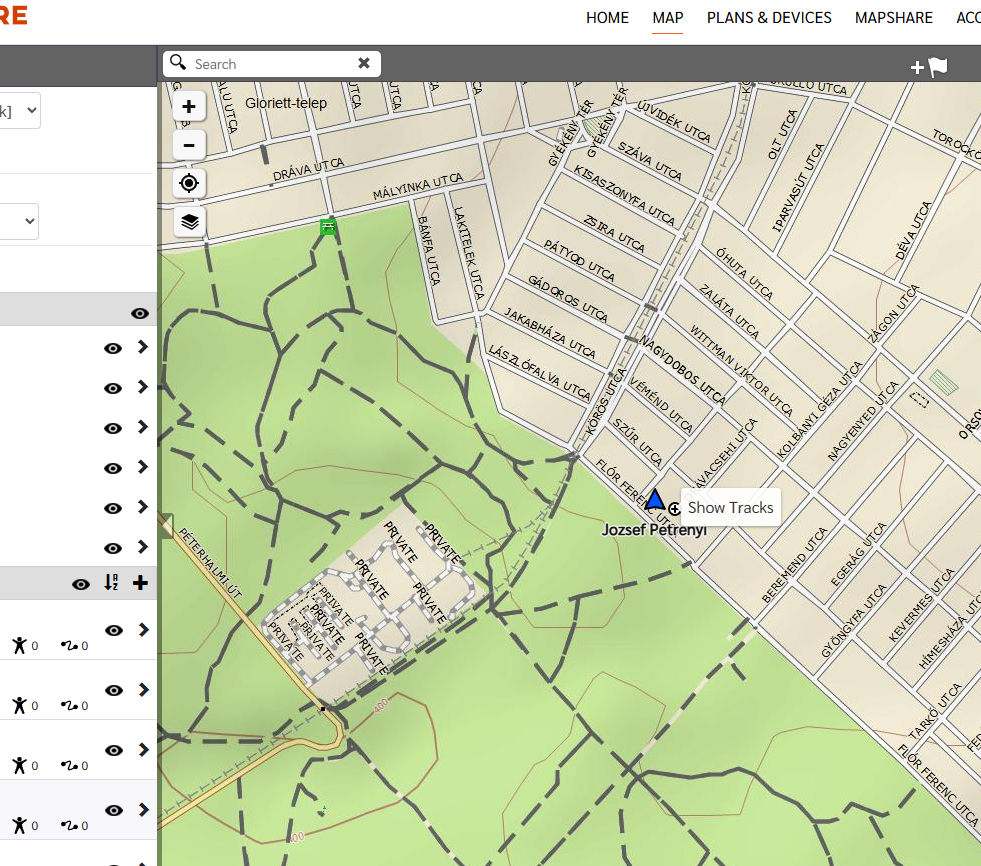Open the top sidebar dropdown ending in k]
This screenshot has width=981, height=866.
19,111
